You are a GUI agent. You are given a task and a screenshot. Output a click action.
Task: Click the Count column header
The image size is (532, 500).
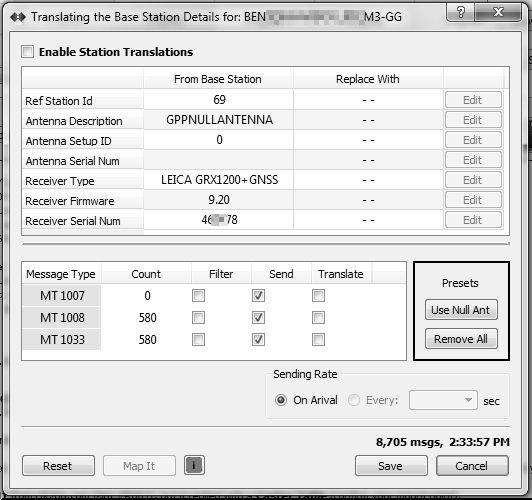click(146, 274)
